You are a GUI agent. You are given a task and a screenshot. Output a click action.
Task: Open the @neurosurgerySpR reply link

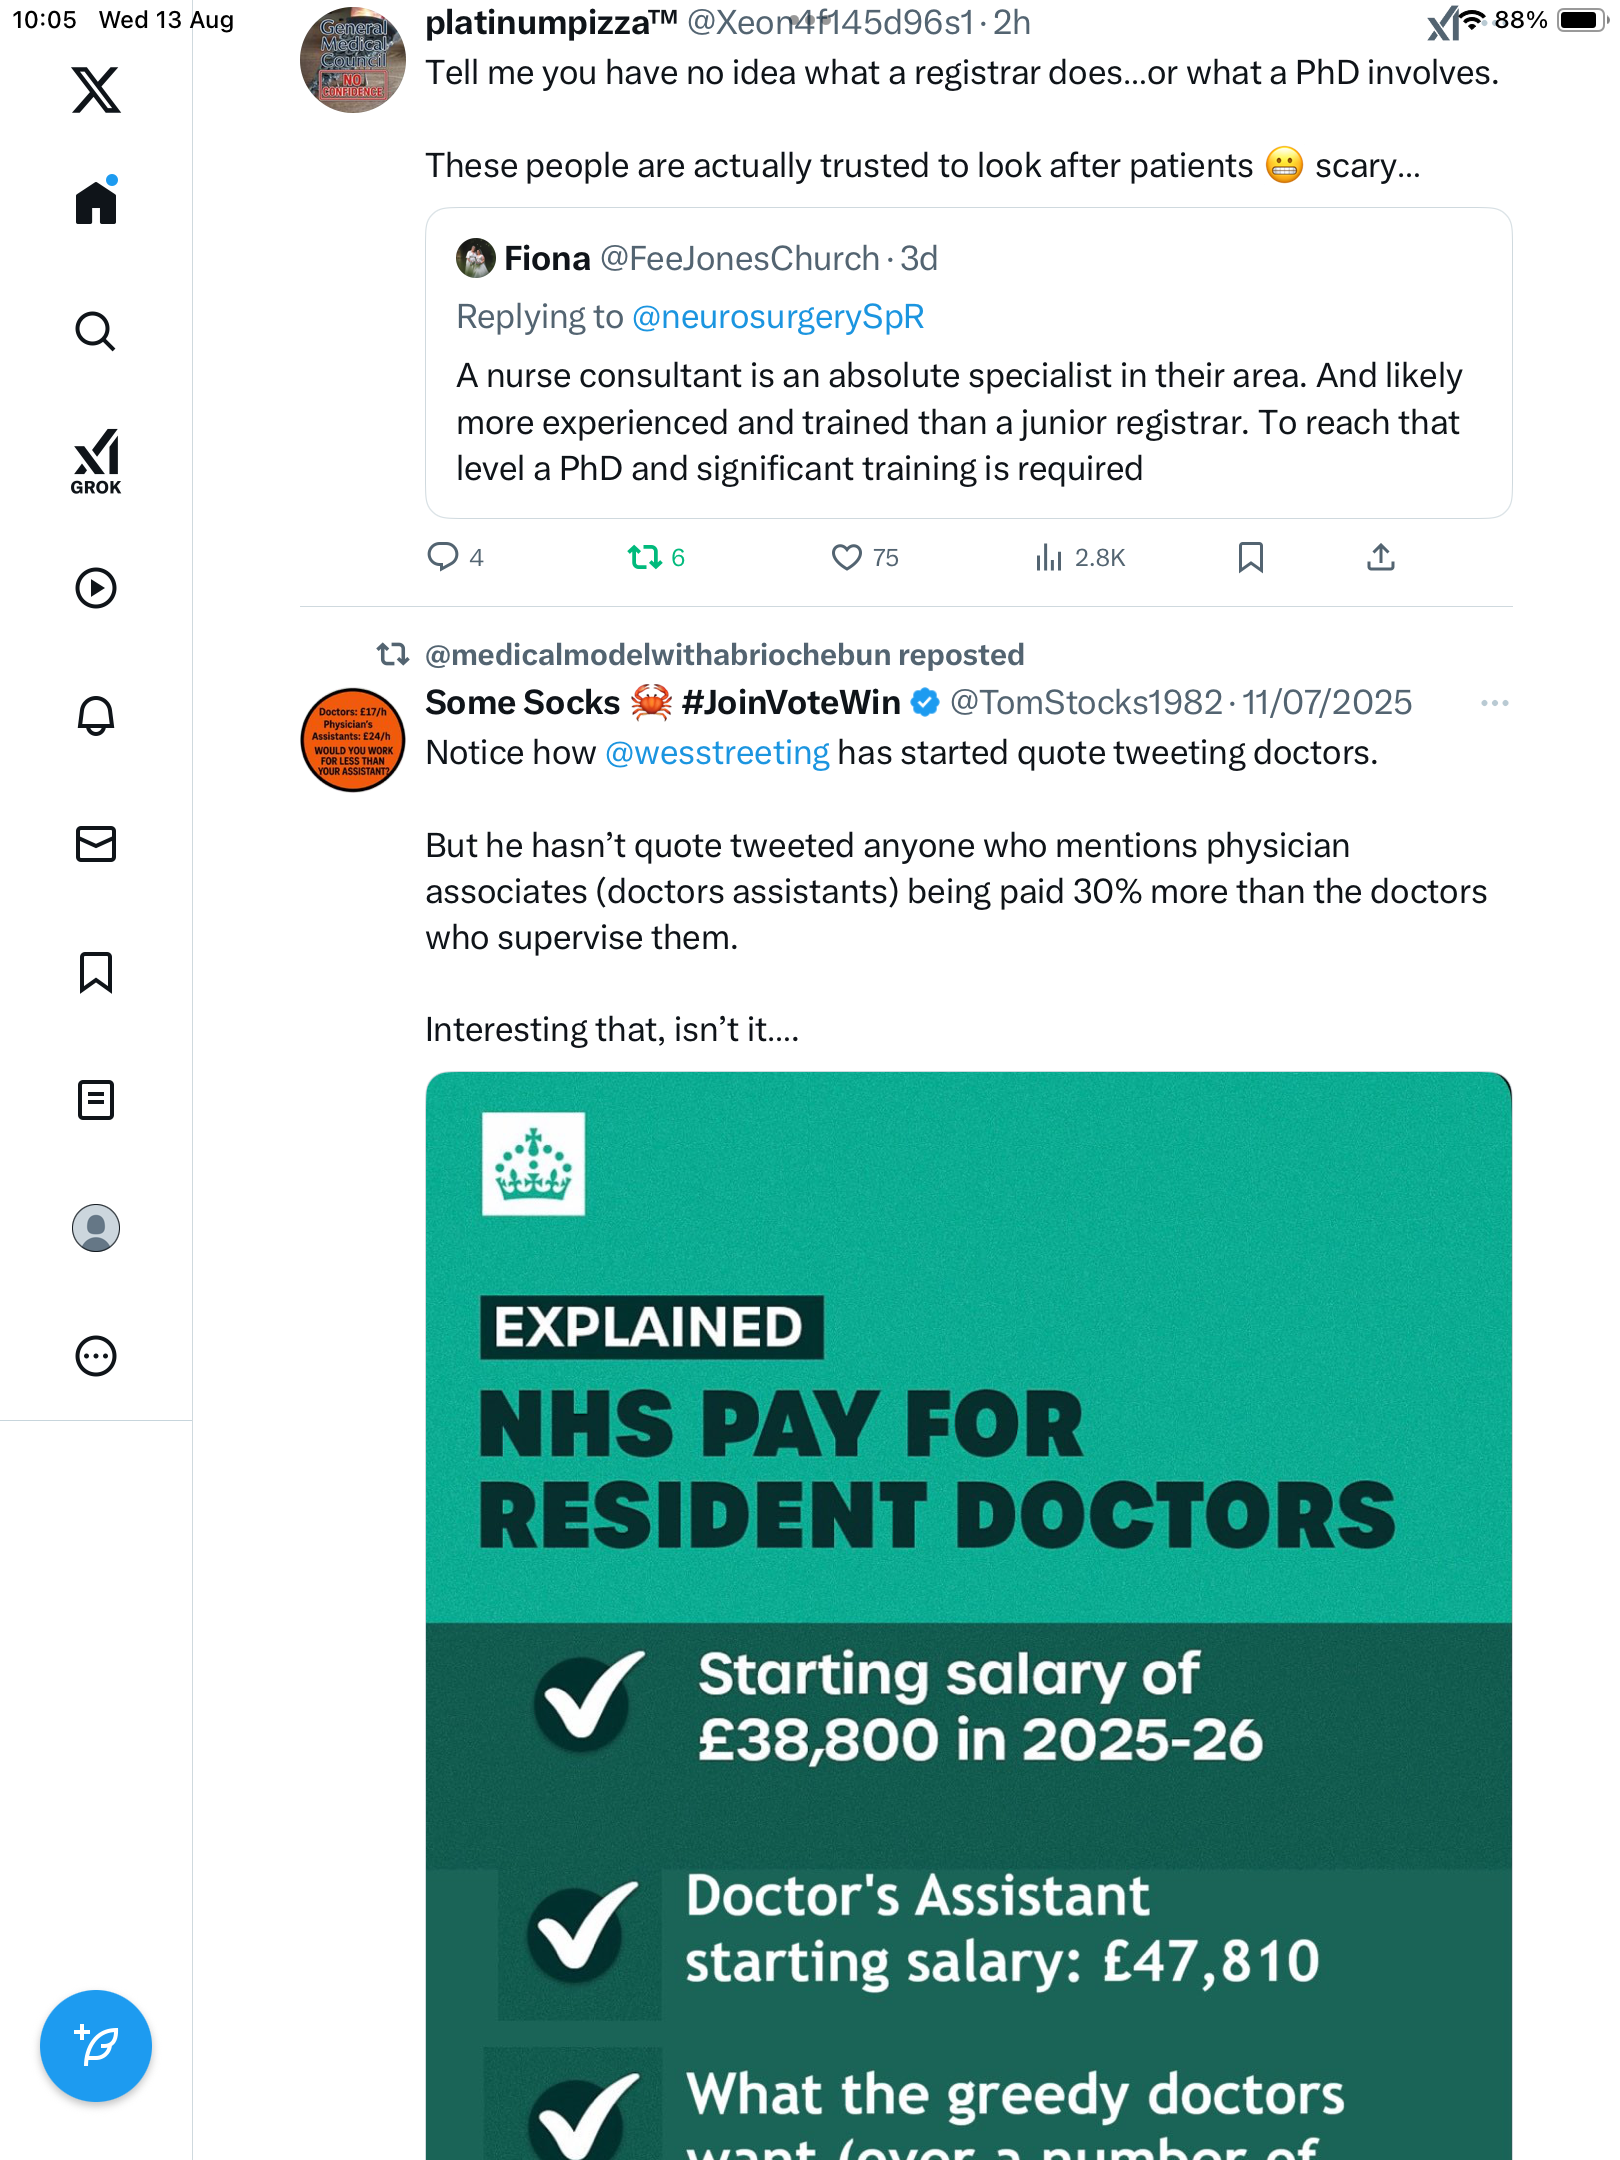point(778,317)
